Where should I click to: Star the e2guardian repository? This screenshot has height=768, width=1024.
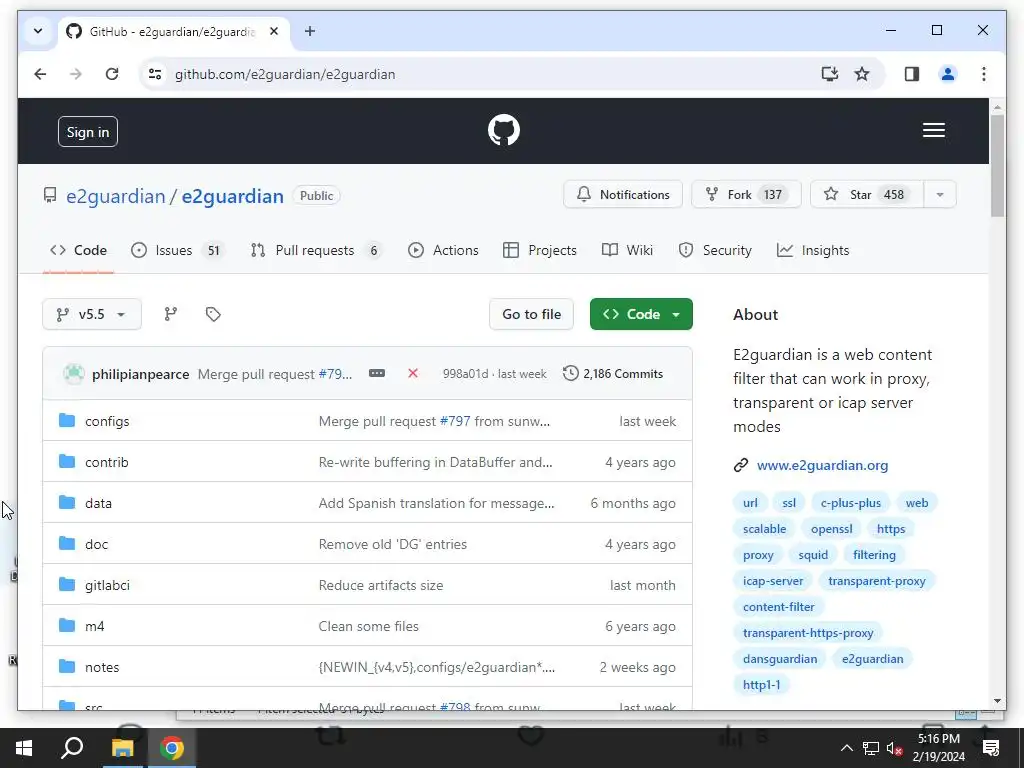[867, 195]
